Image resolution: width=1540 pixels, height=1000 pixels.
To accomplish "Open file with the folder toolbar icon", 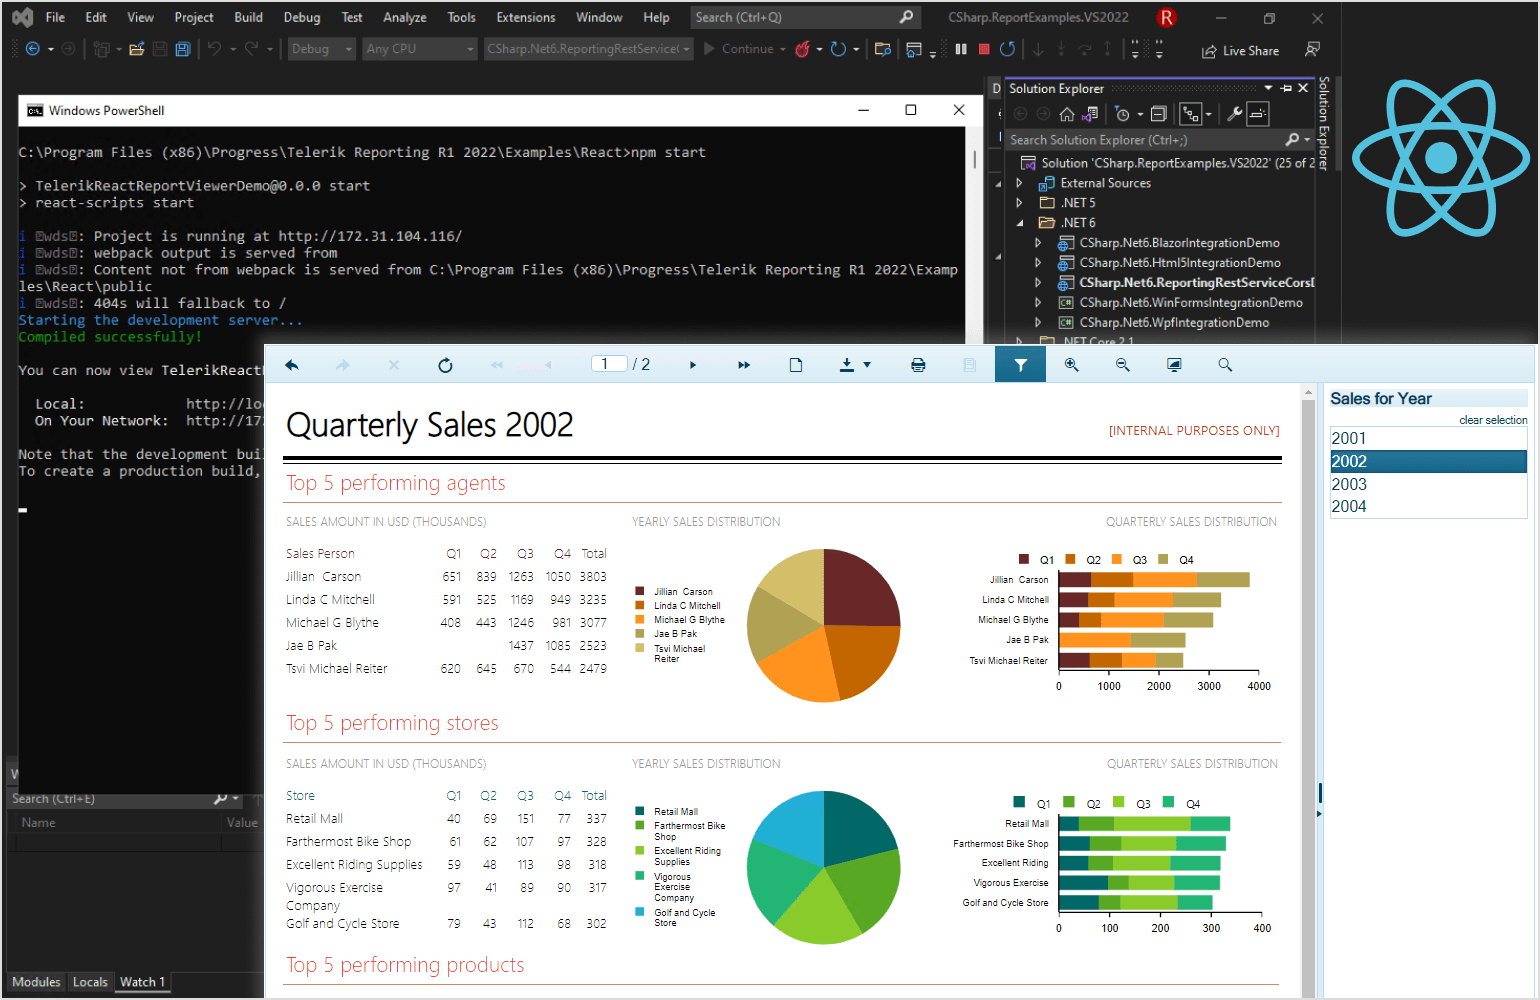I will click(137, 49).
